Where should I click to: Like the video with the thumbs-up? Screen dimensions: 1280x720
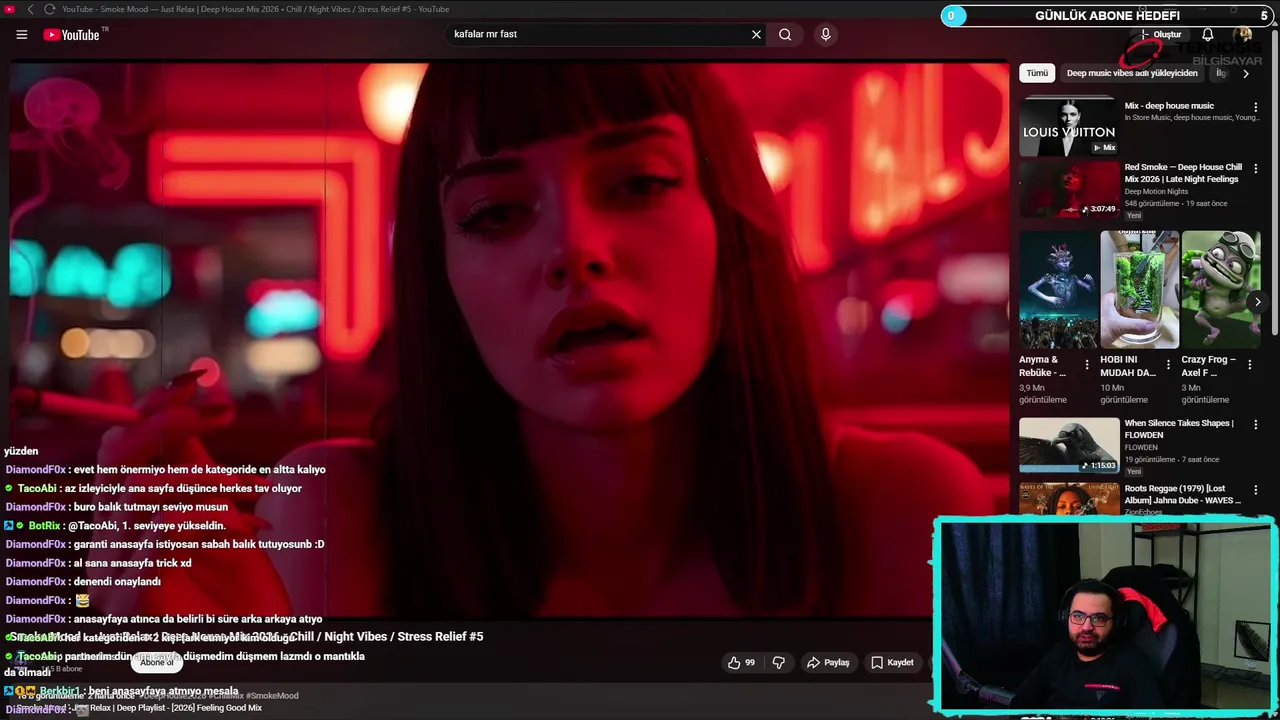[741, 662]
